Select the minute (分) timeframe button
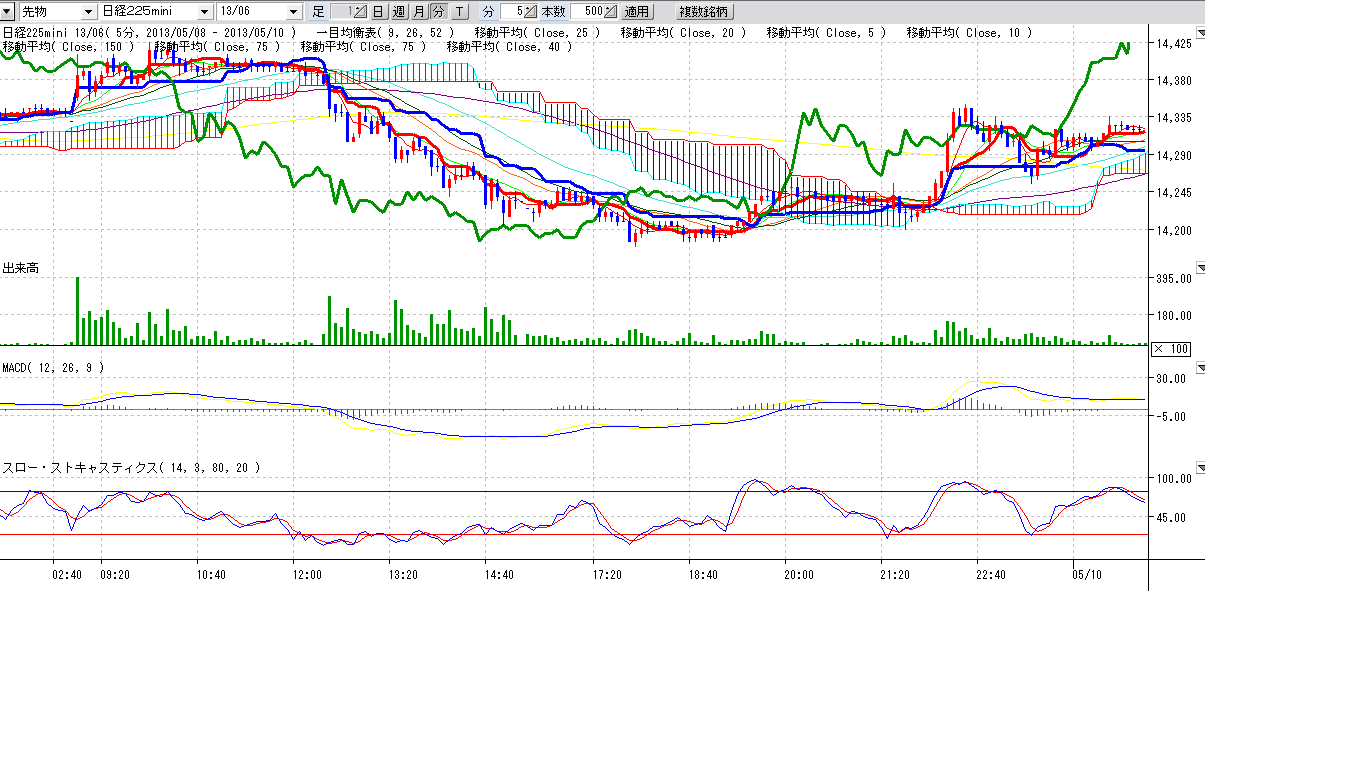The image size is (1366, 768). point(438,12)
